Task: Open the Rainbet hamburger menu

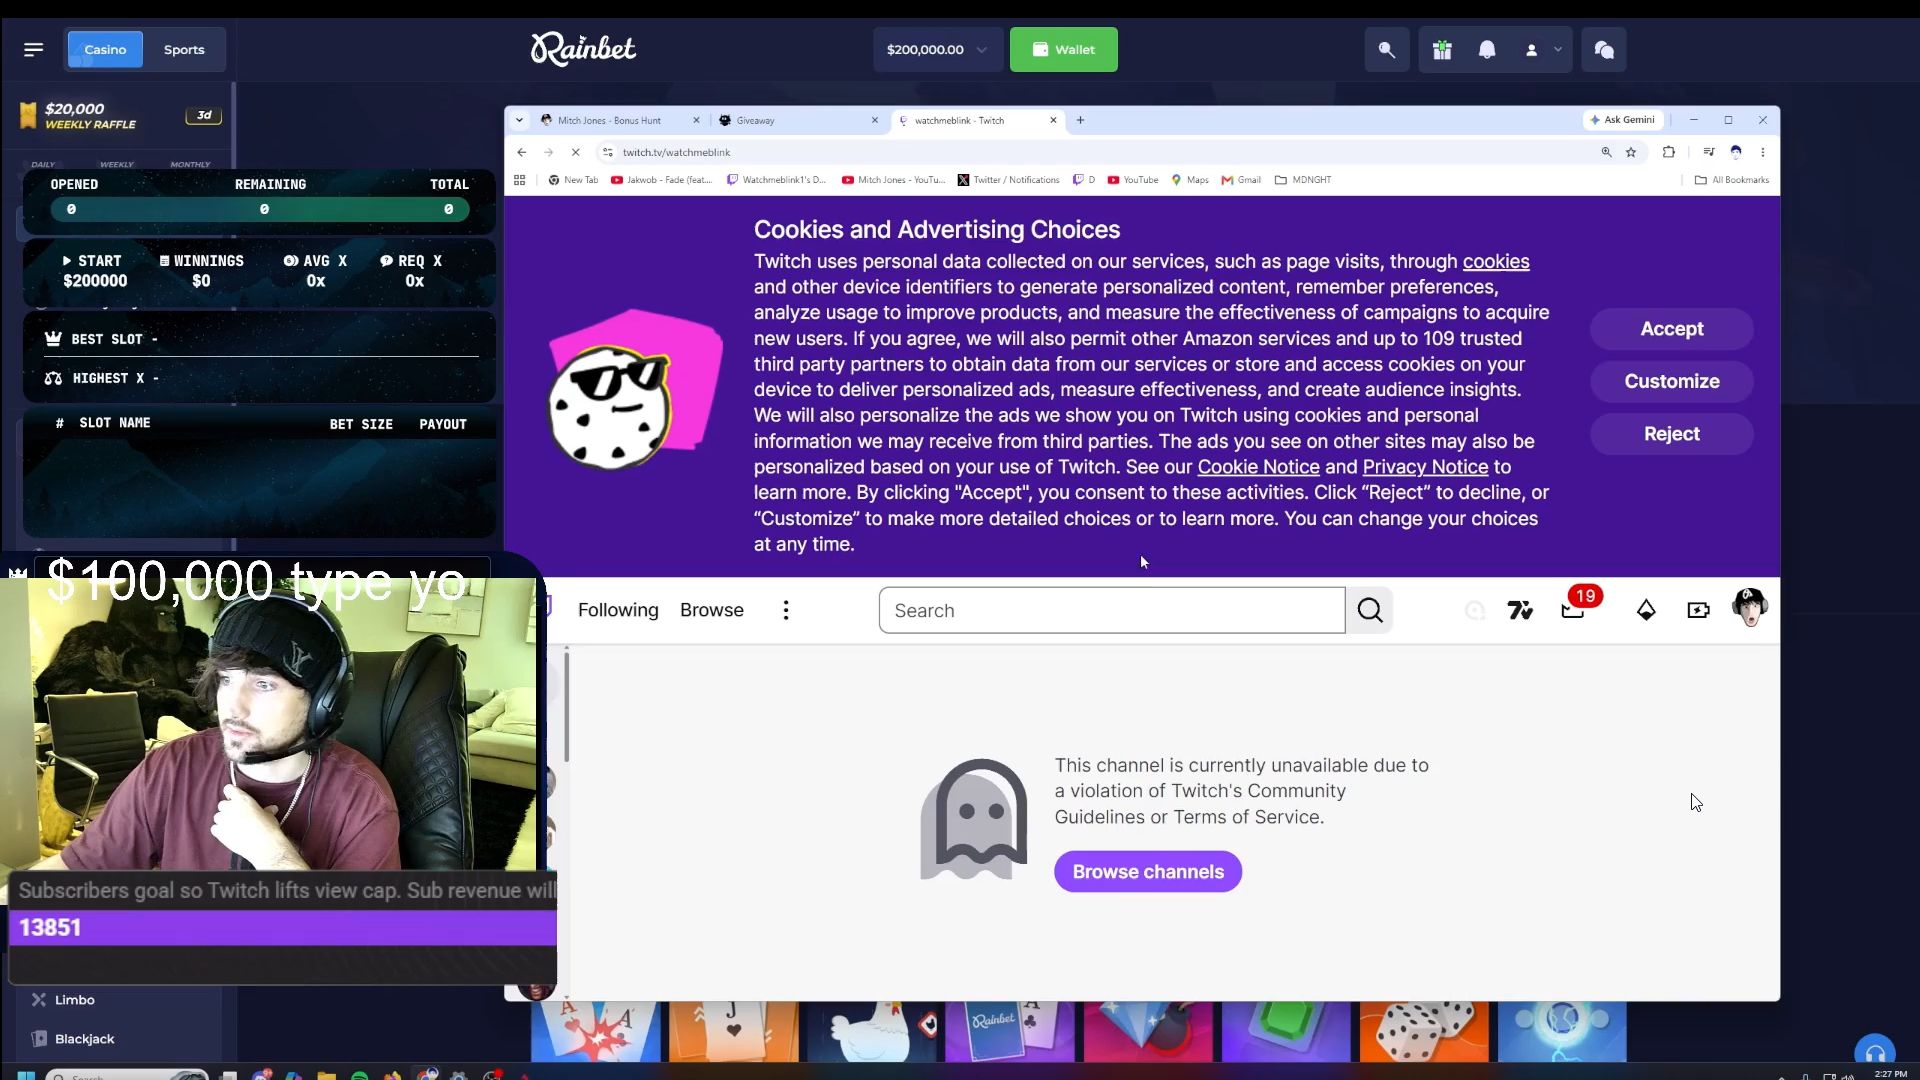Action: tap(33, 49)
